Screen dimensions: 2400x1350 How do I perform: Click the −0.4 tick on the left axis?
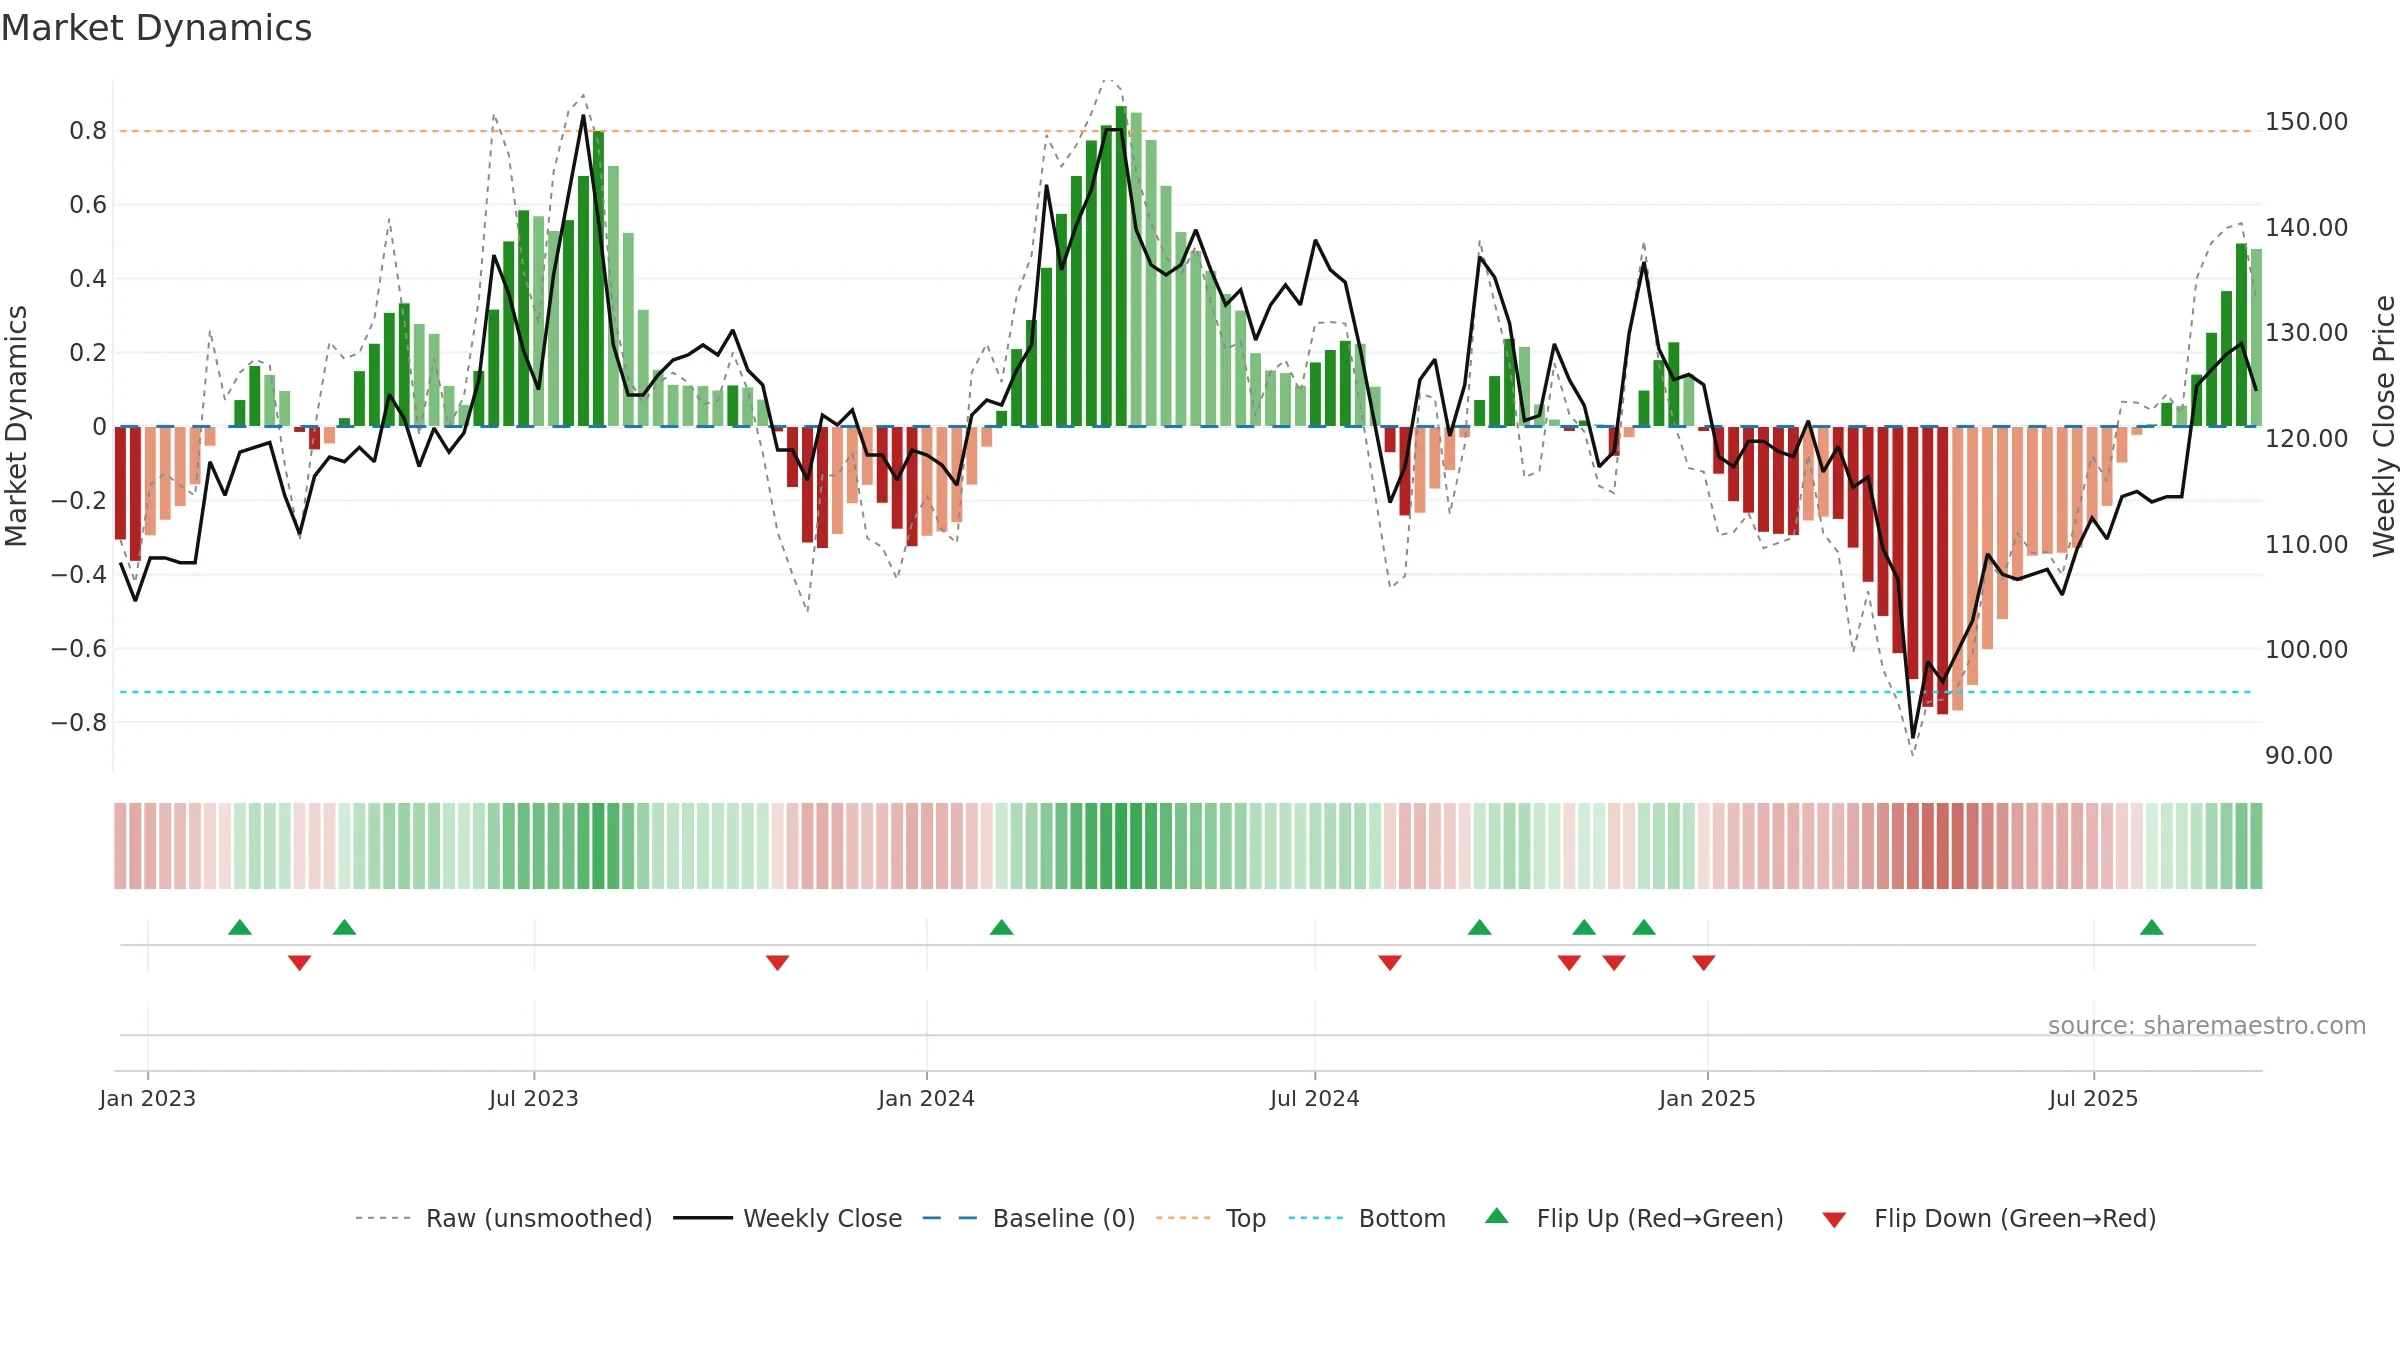pyautogui.click(x=79, y=574)
